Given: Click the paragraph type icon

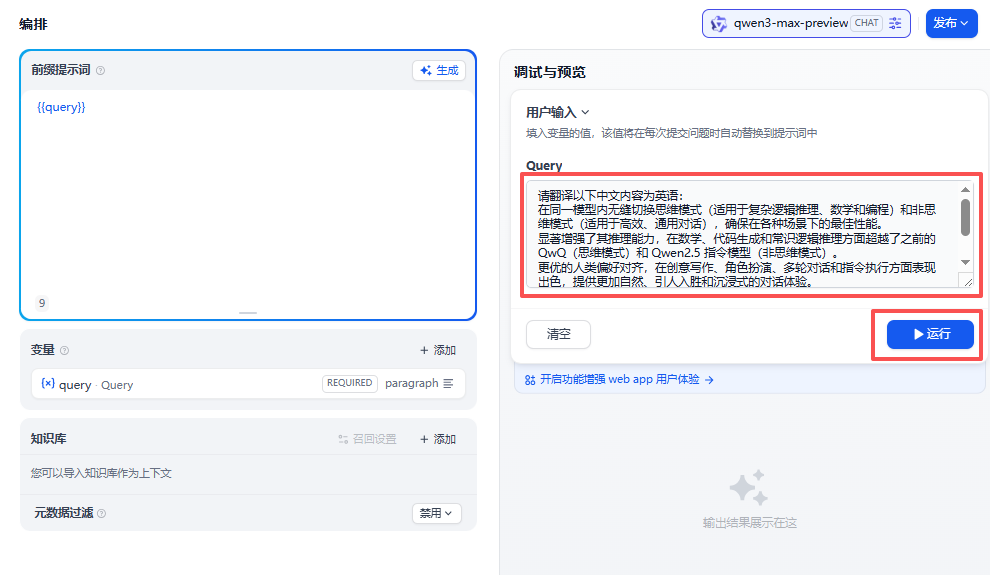Looking at the screenshot, I should (448, 383).
